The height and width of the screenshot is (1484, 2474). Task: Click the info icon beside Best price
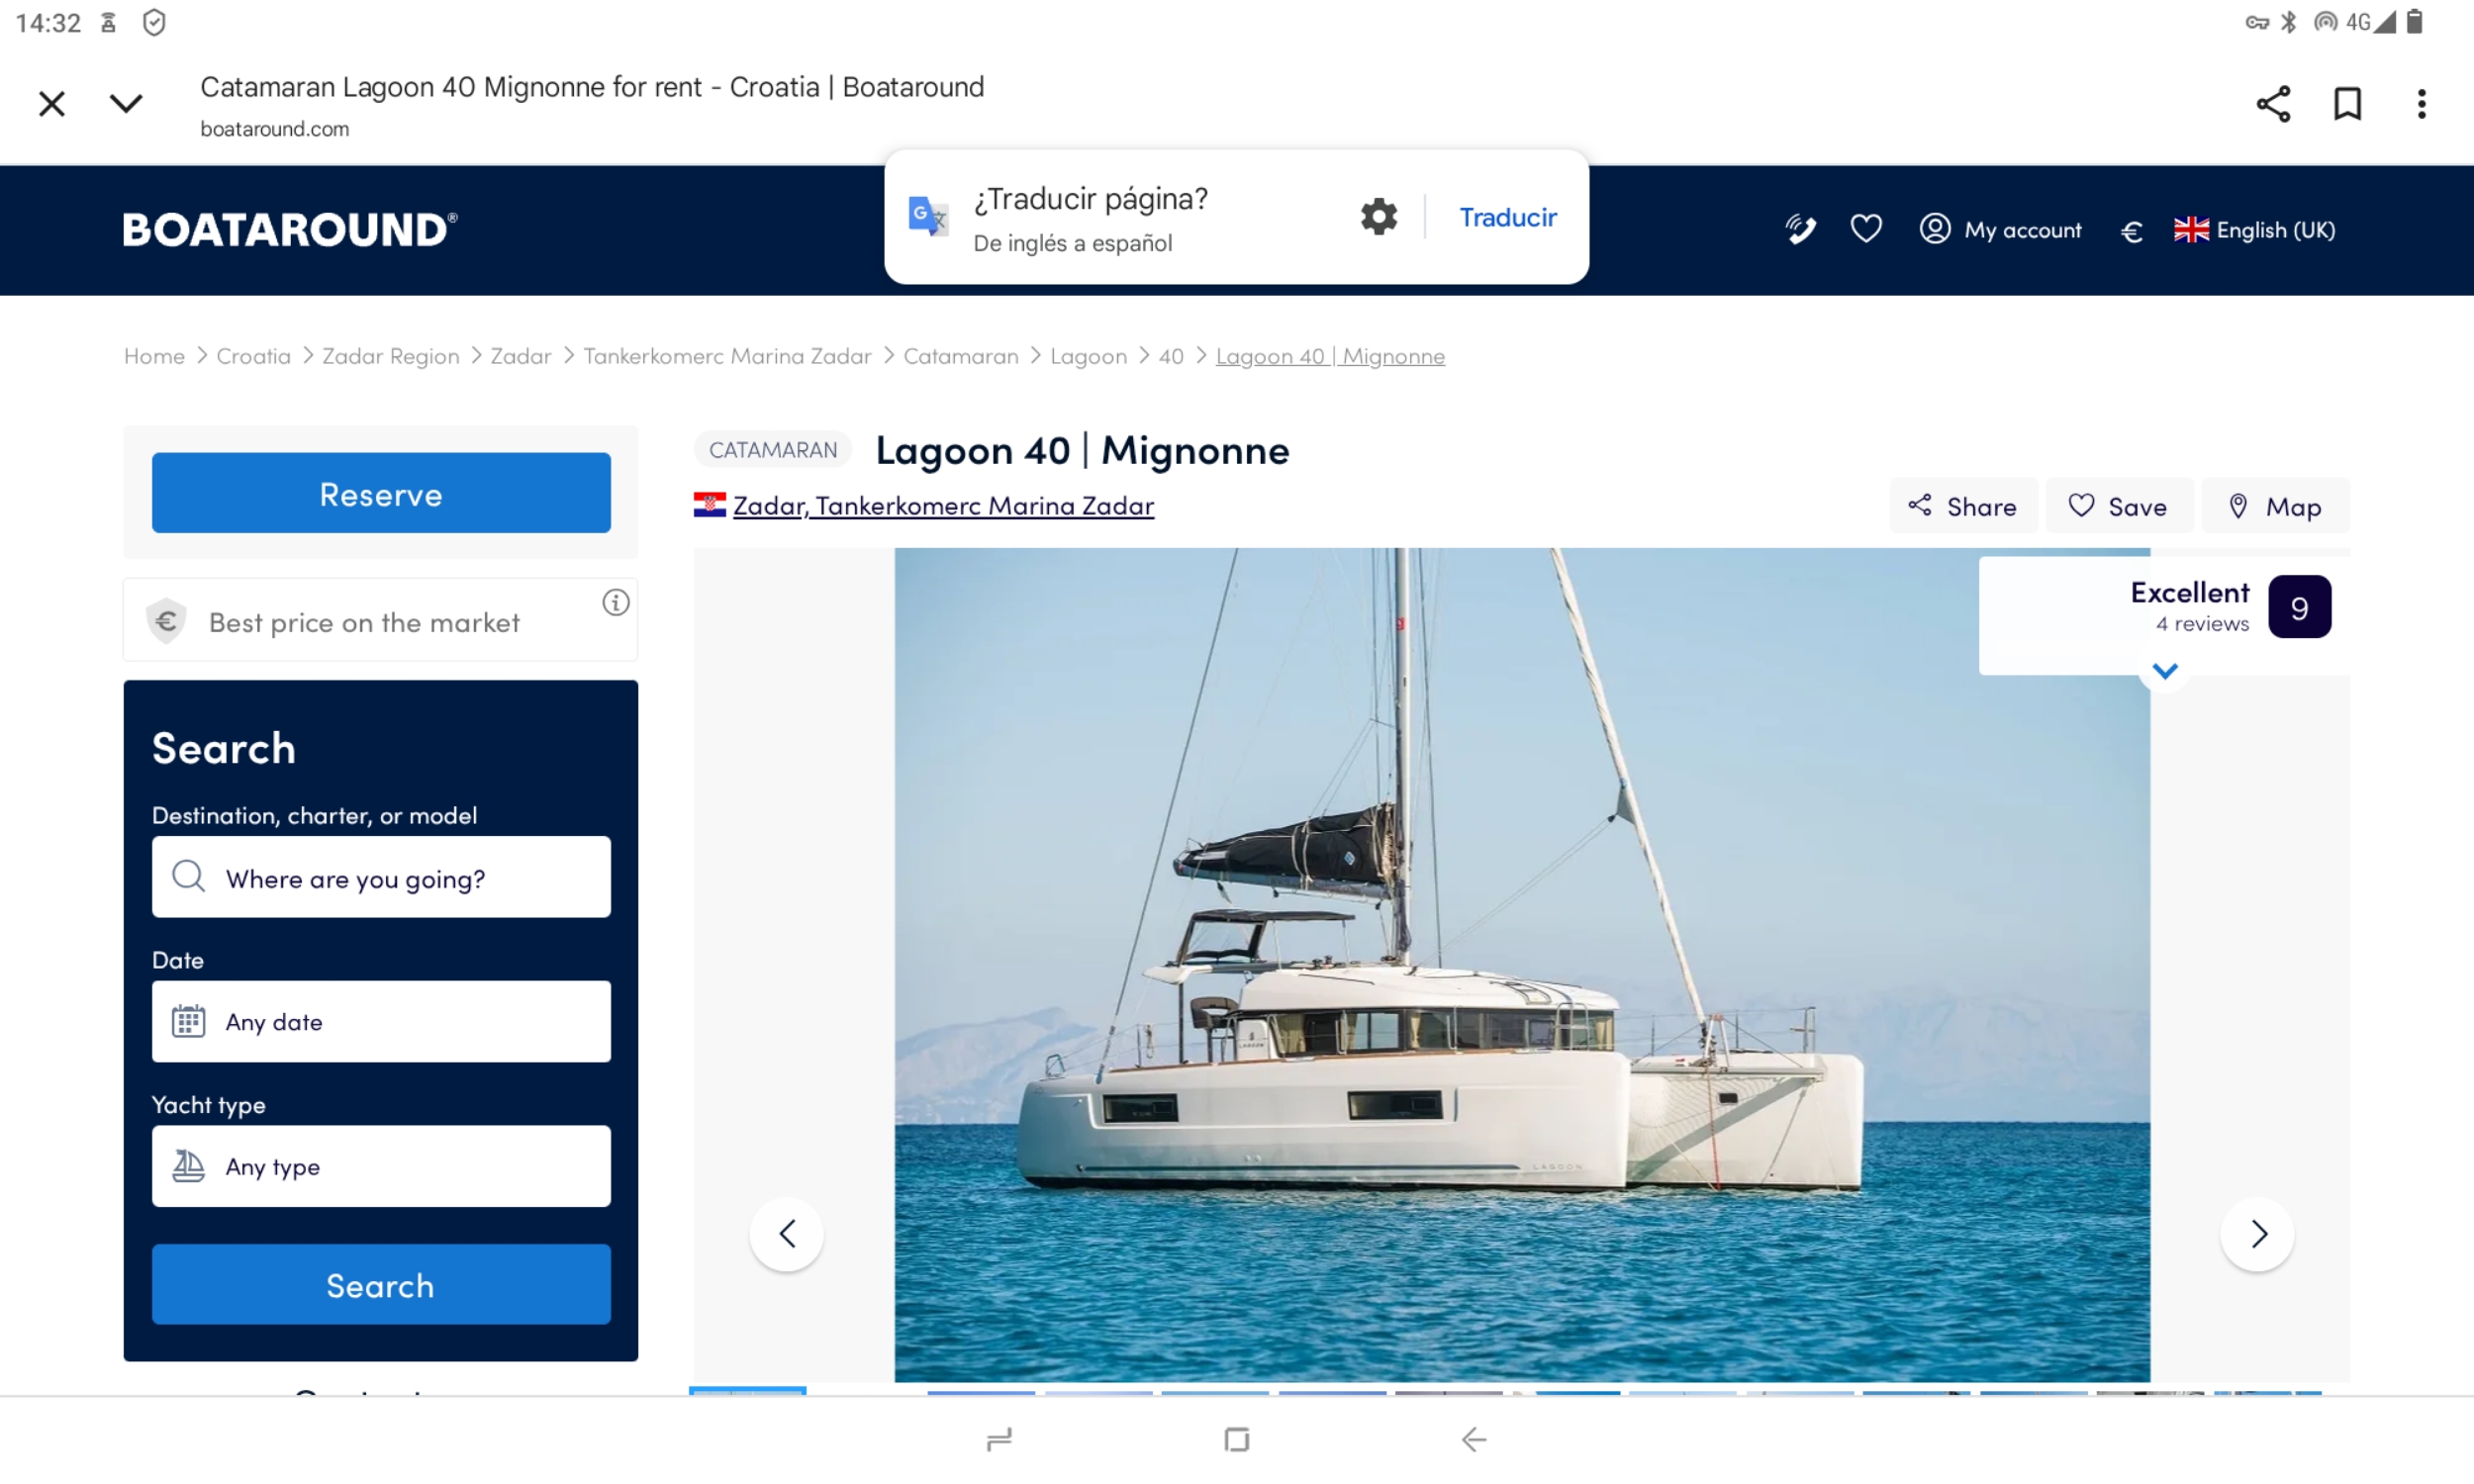[616, 602]
